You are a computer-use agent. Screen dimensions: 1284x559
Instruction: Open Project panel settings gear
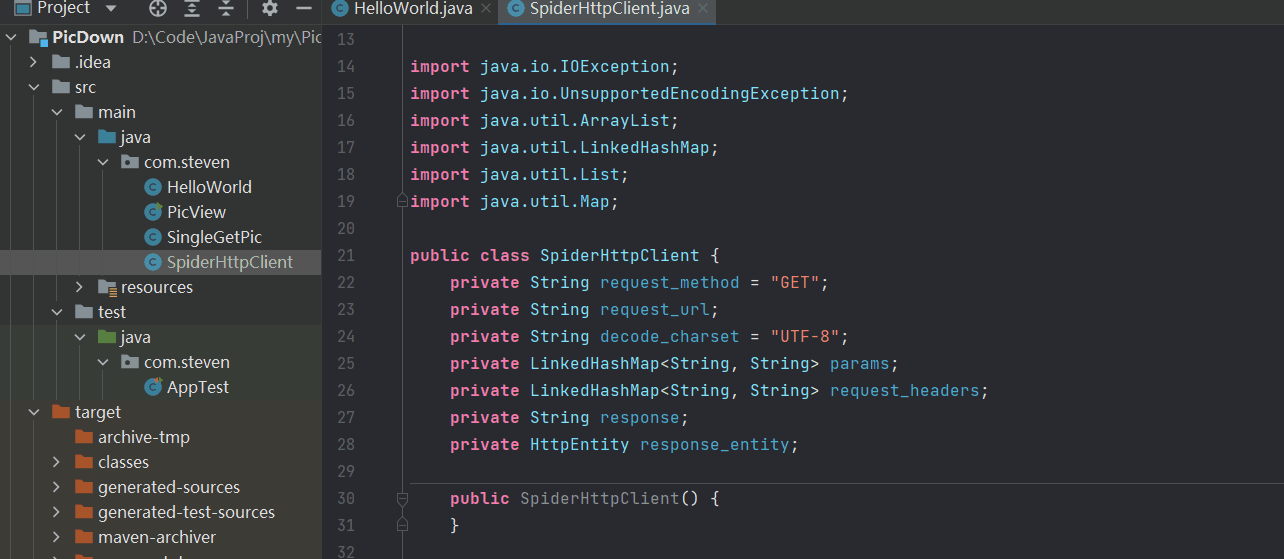[269, 8]
